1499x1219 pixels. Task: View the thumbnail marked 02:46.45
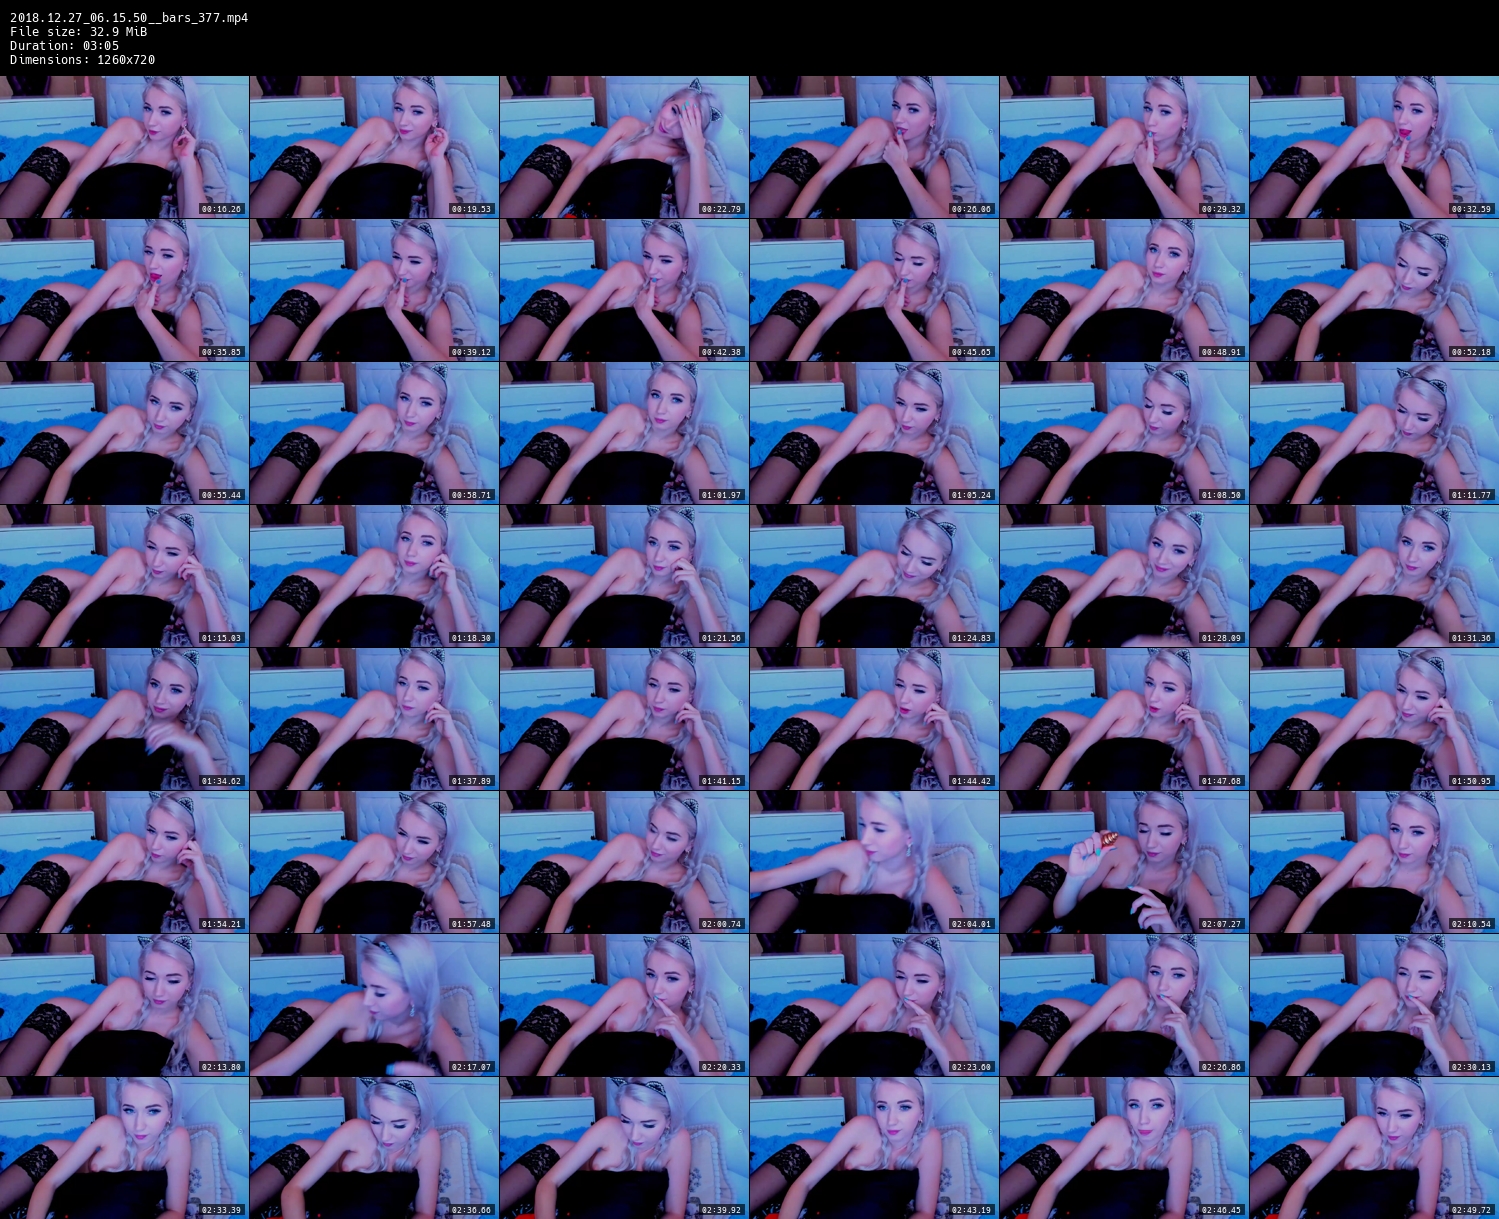click(1124, 1148)
